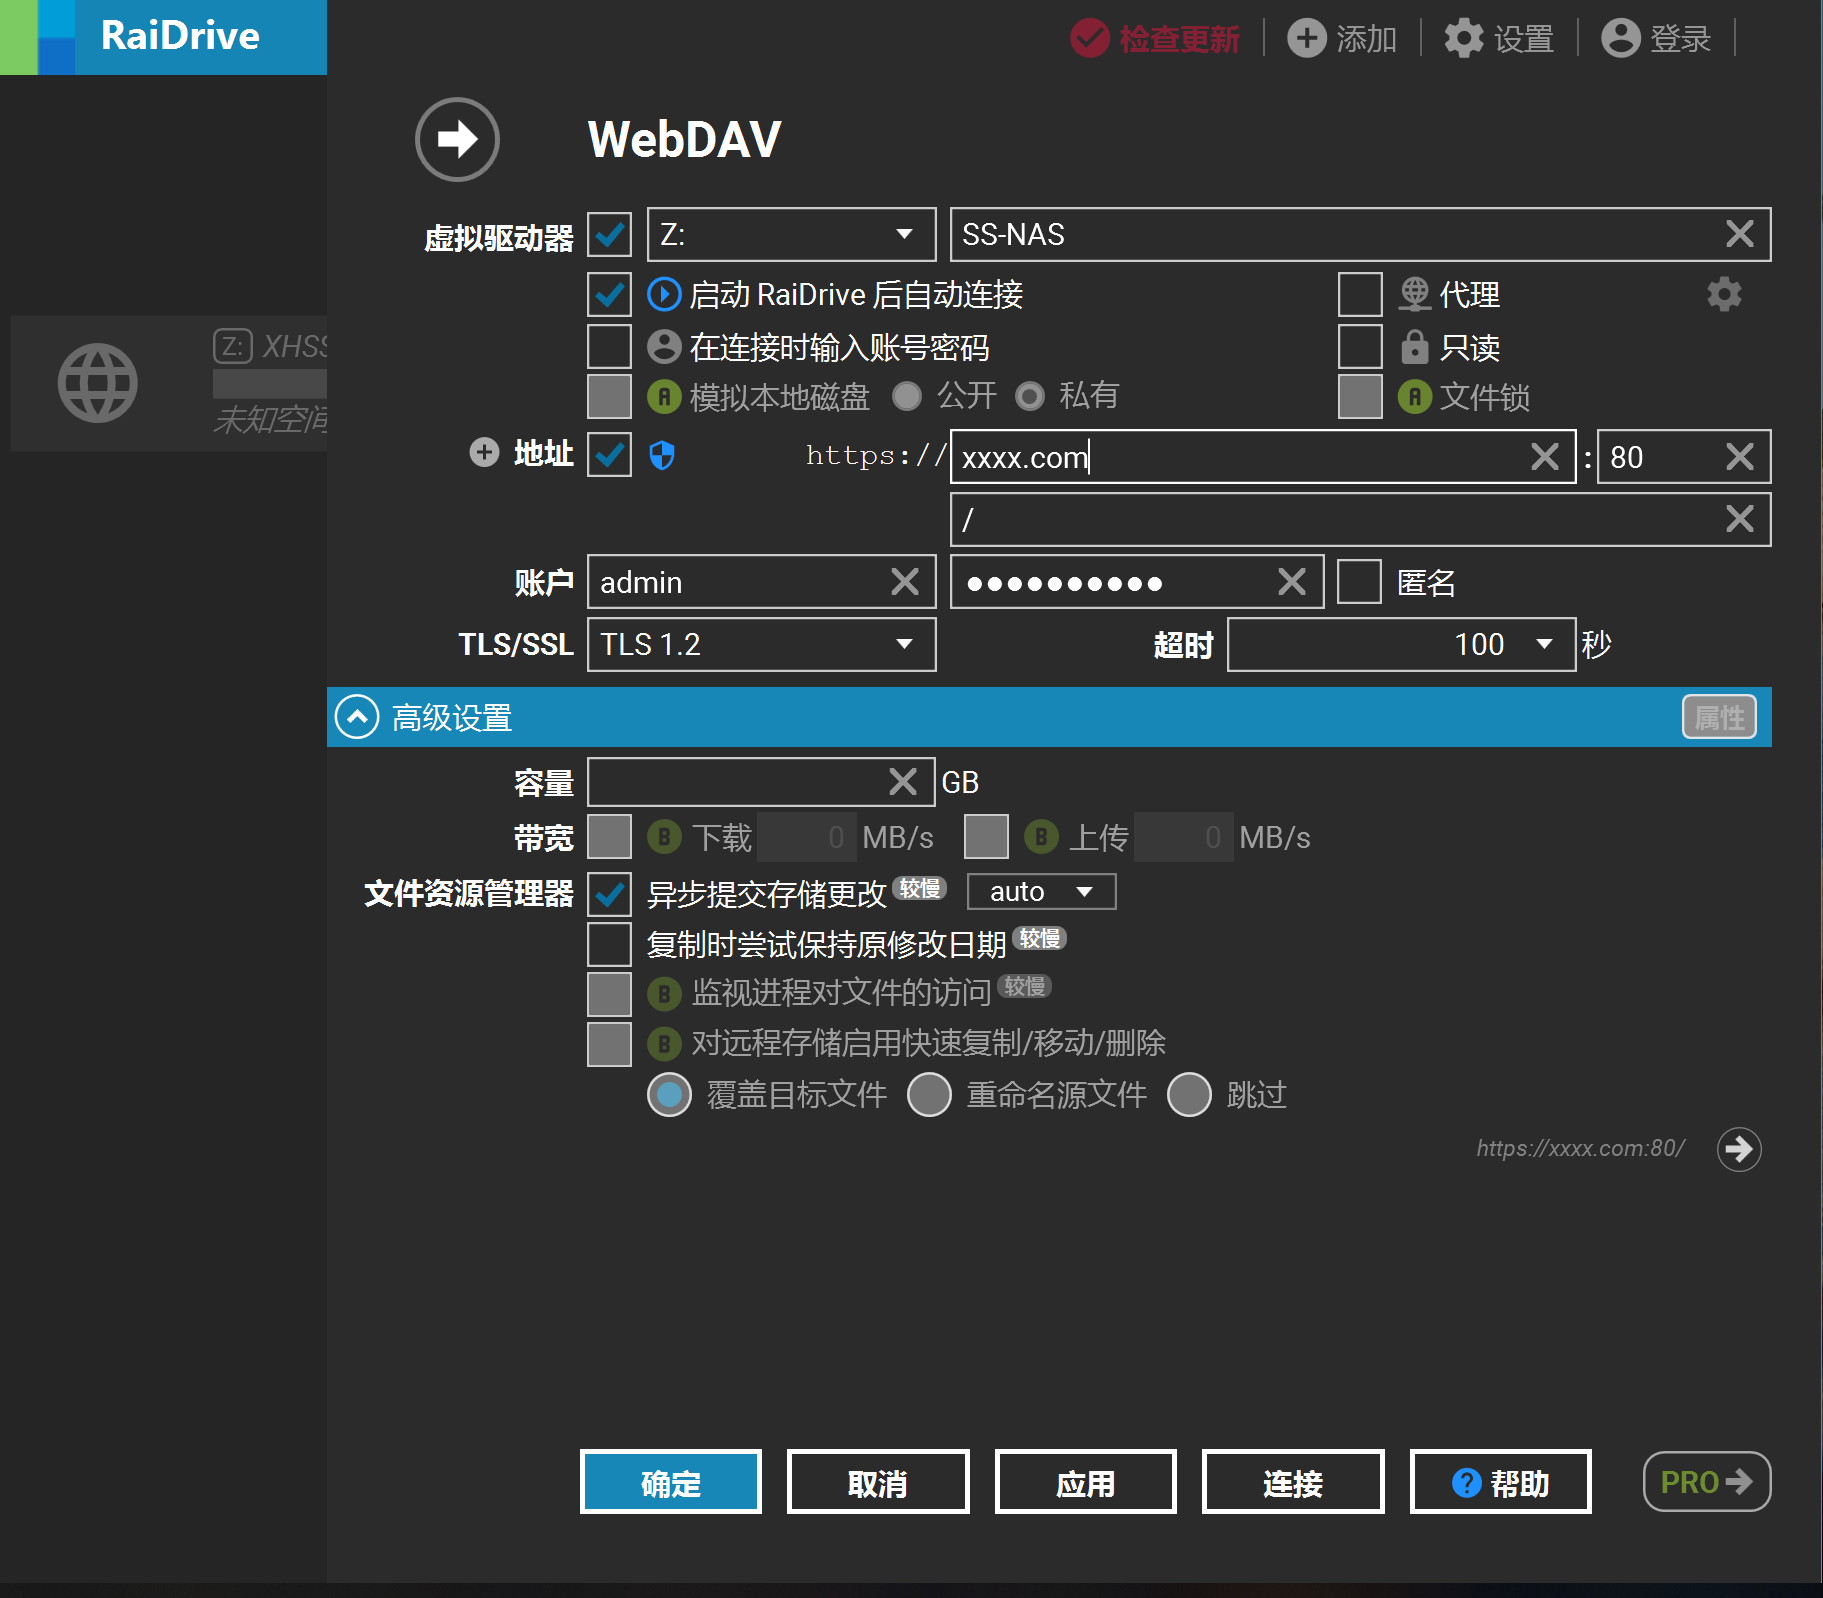Click the globe icon of the Z: drive in sidebar

[x=97, y=383]
